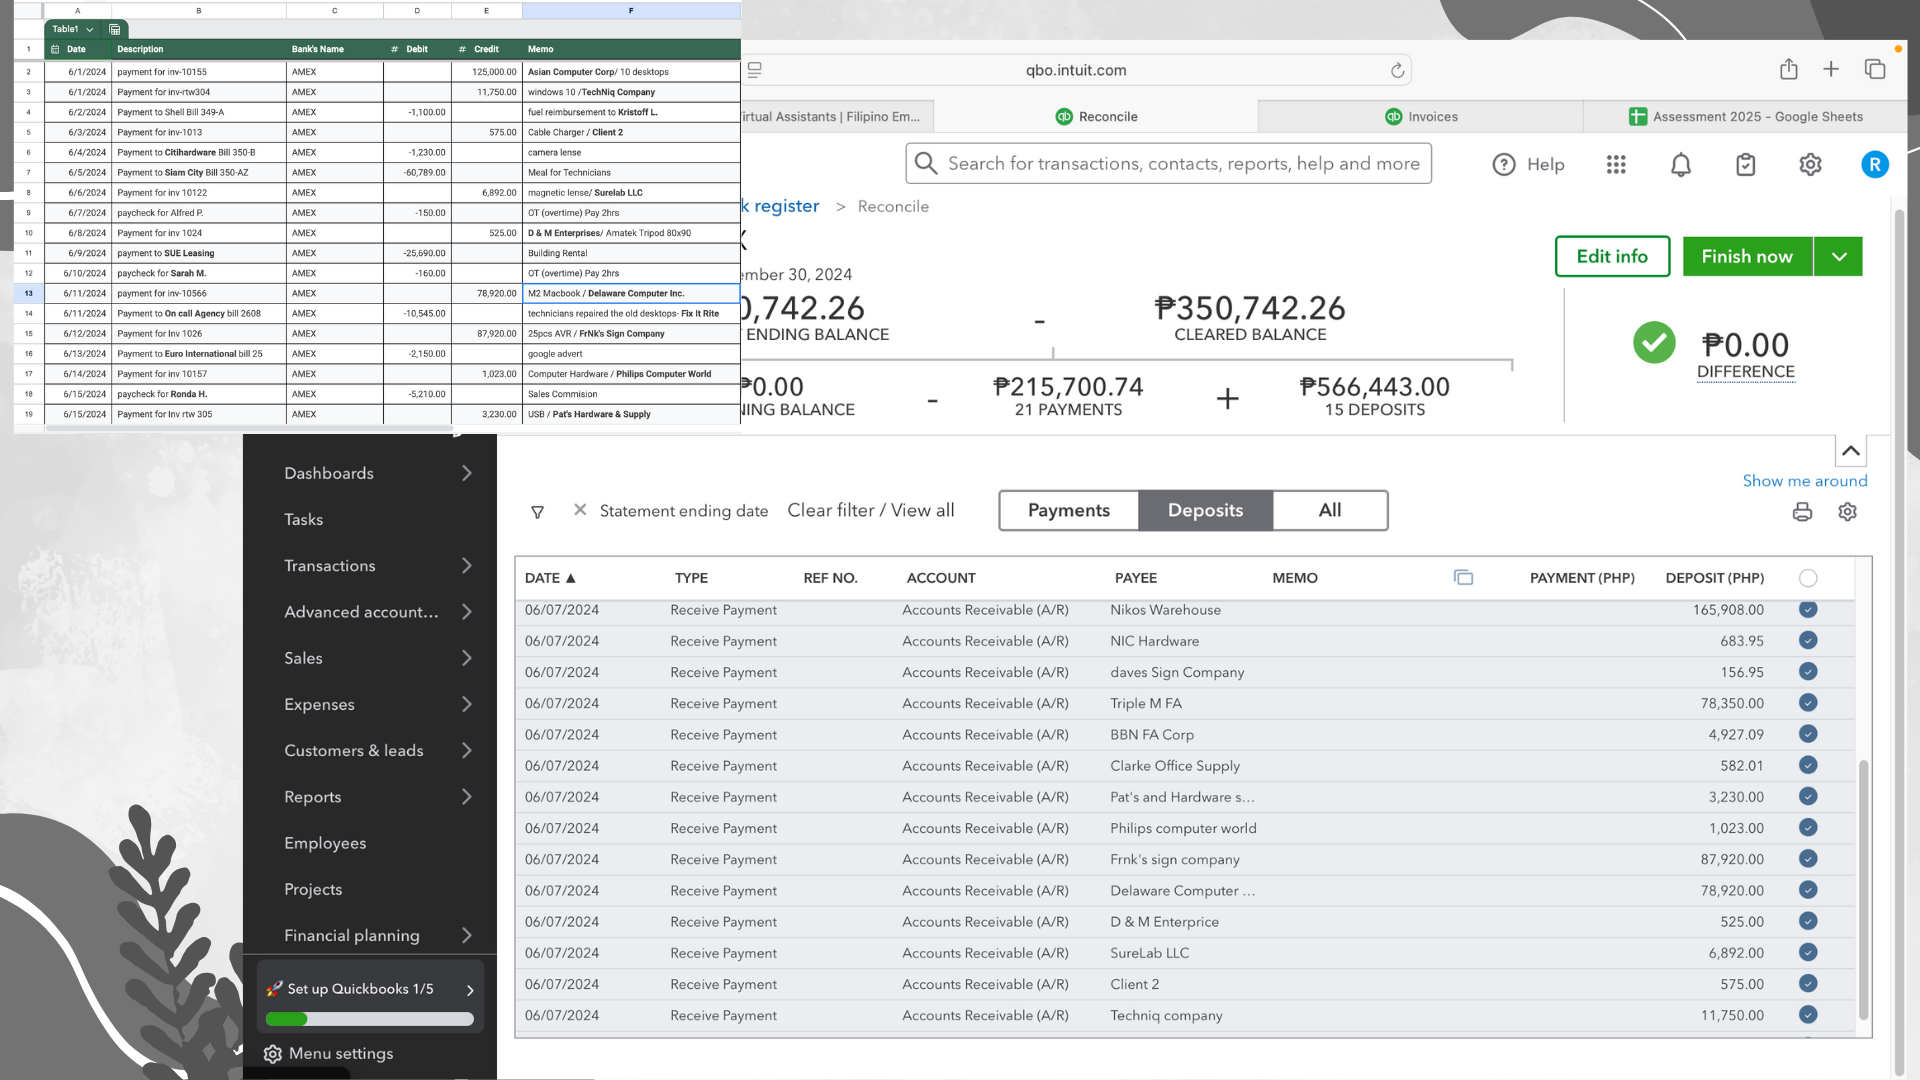The image size is (1920, 1080).
Task: Open the apps grid launcher icon
Action: pyautogui.click(x=1616, y=165)
